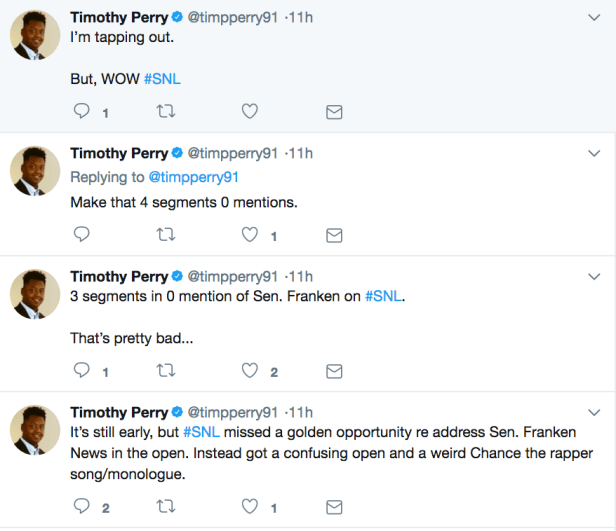Like the "That's pretty bad..." tweet

[x=251, y=372]
